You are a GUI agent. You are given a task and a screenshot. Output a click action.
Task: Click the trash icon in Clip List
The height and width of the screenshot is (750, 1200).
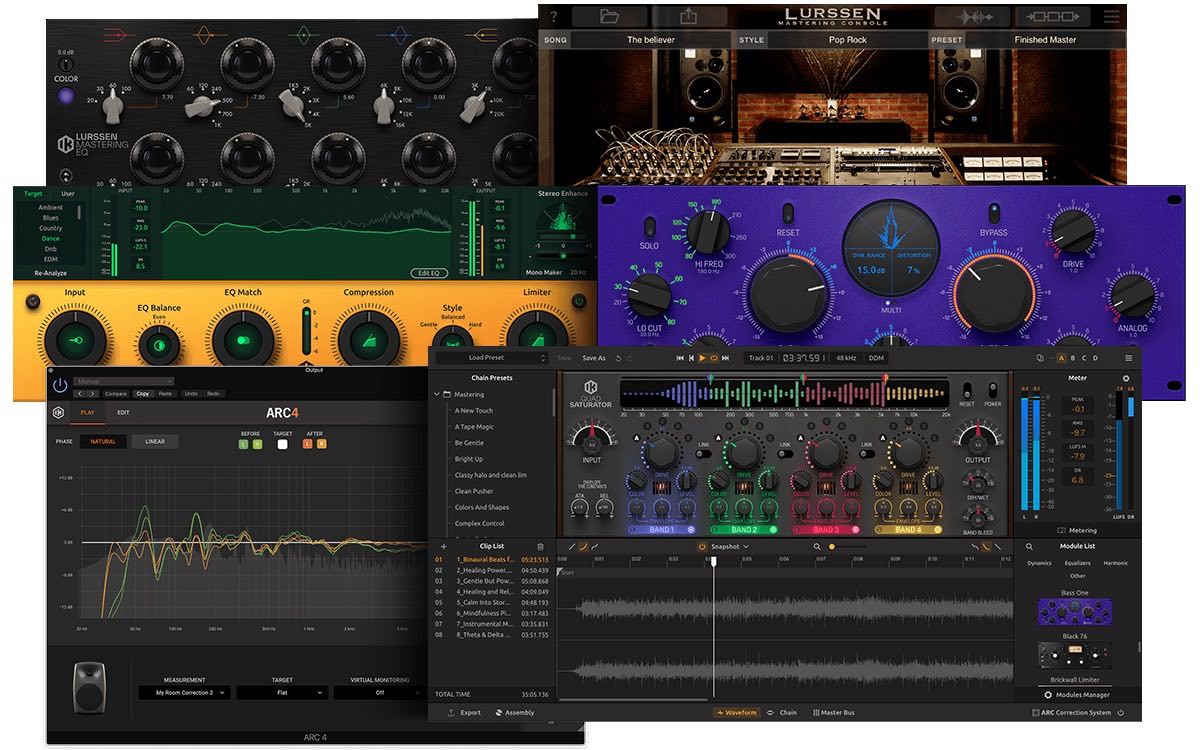(x=541, y=547)
